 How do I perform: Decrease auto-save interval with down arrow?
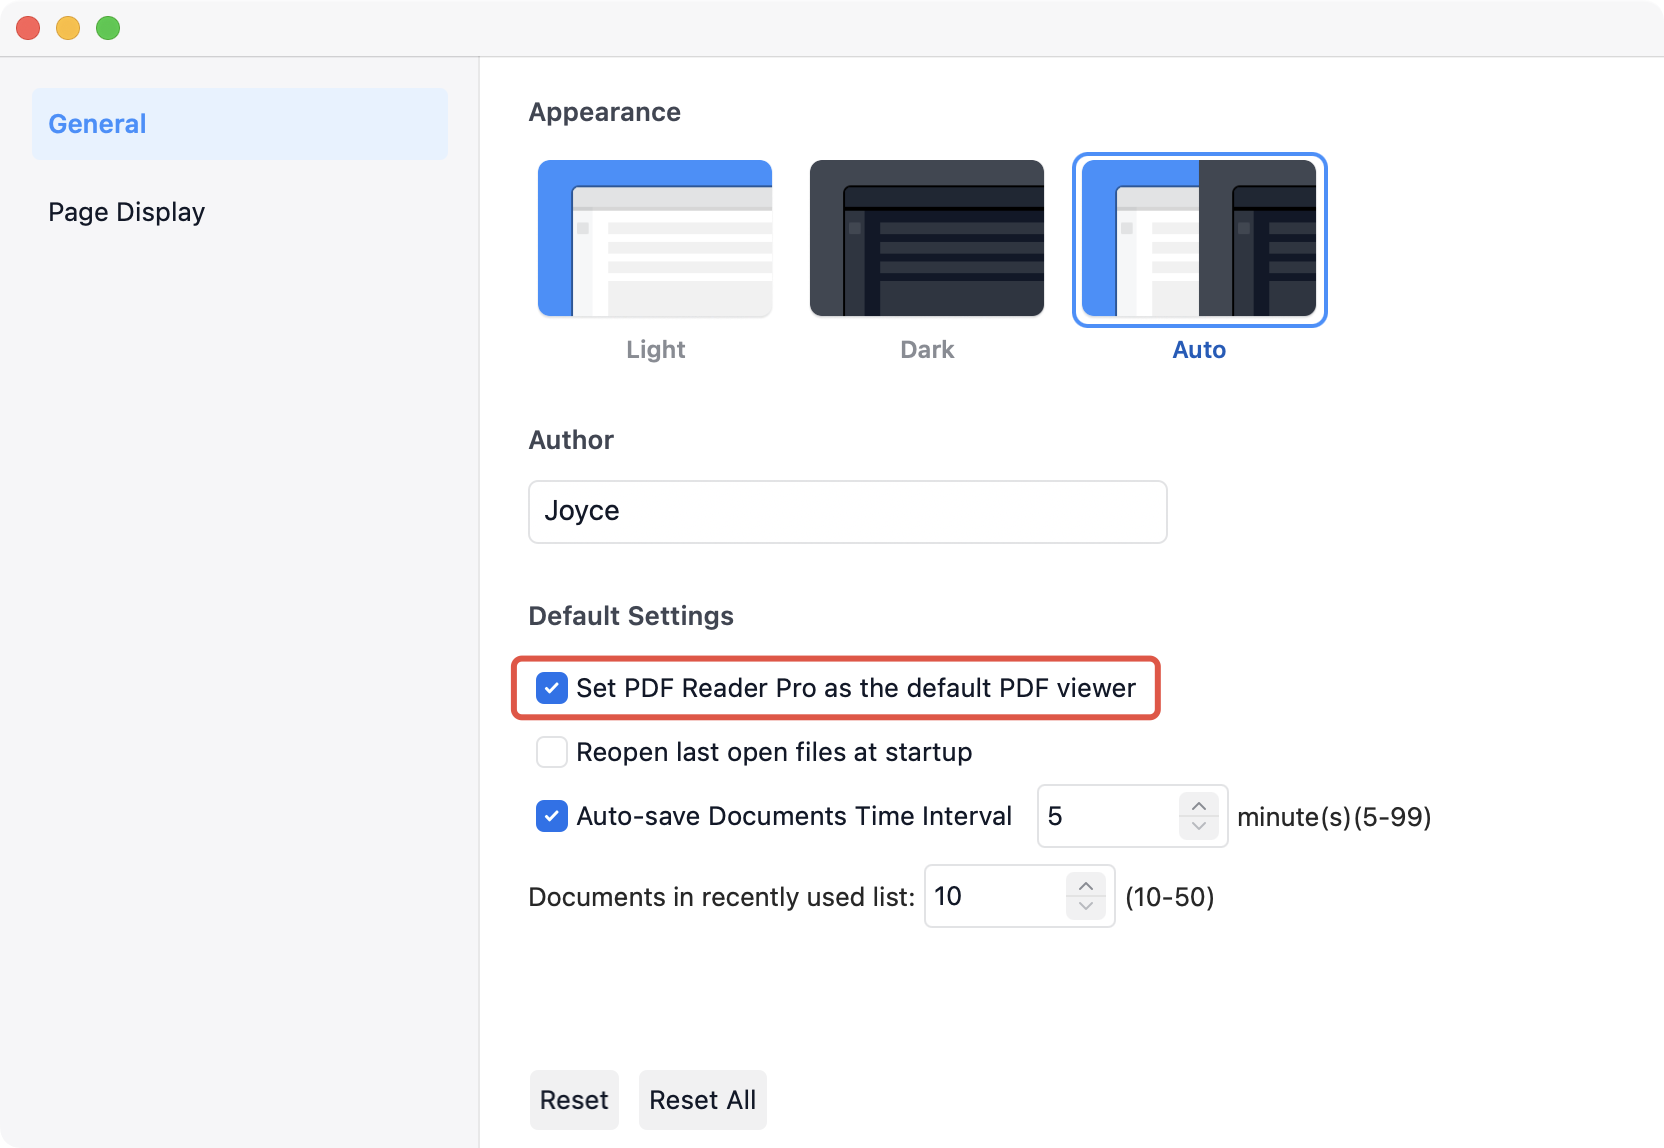[1198, 827]
